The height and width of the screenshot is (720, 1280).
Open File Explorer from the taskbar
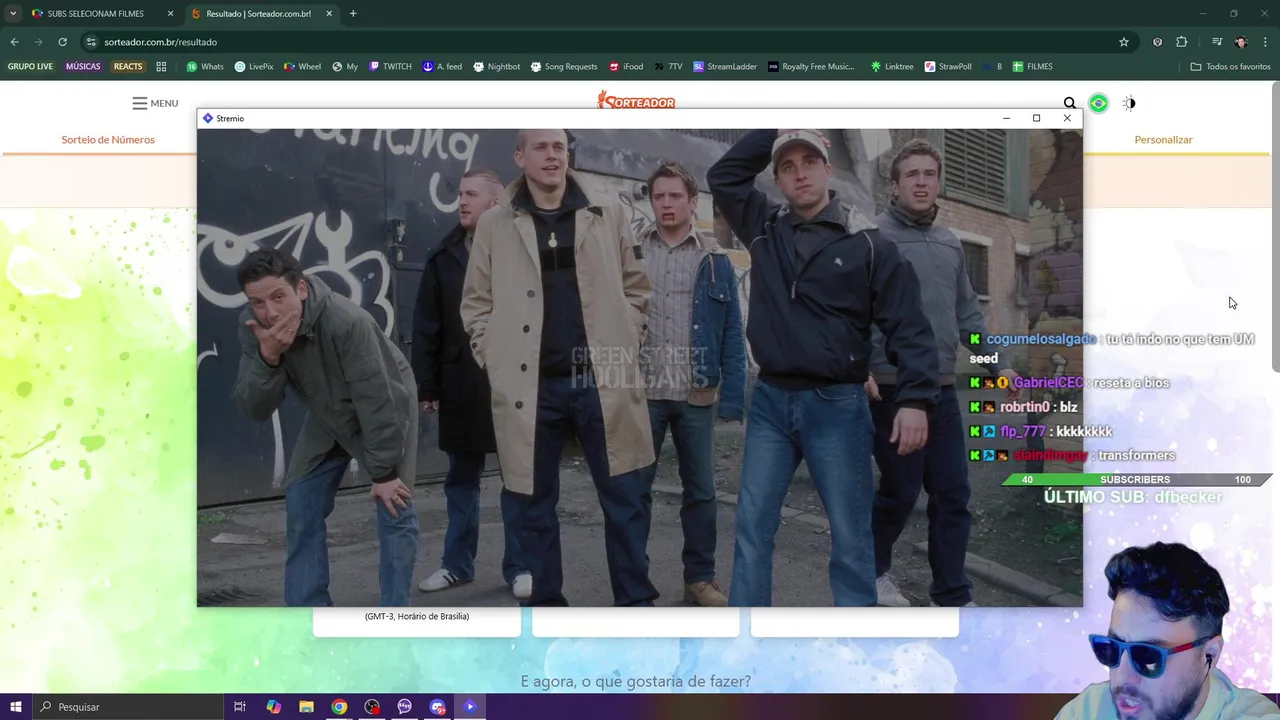coord(306,707)
